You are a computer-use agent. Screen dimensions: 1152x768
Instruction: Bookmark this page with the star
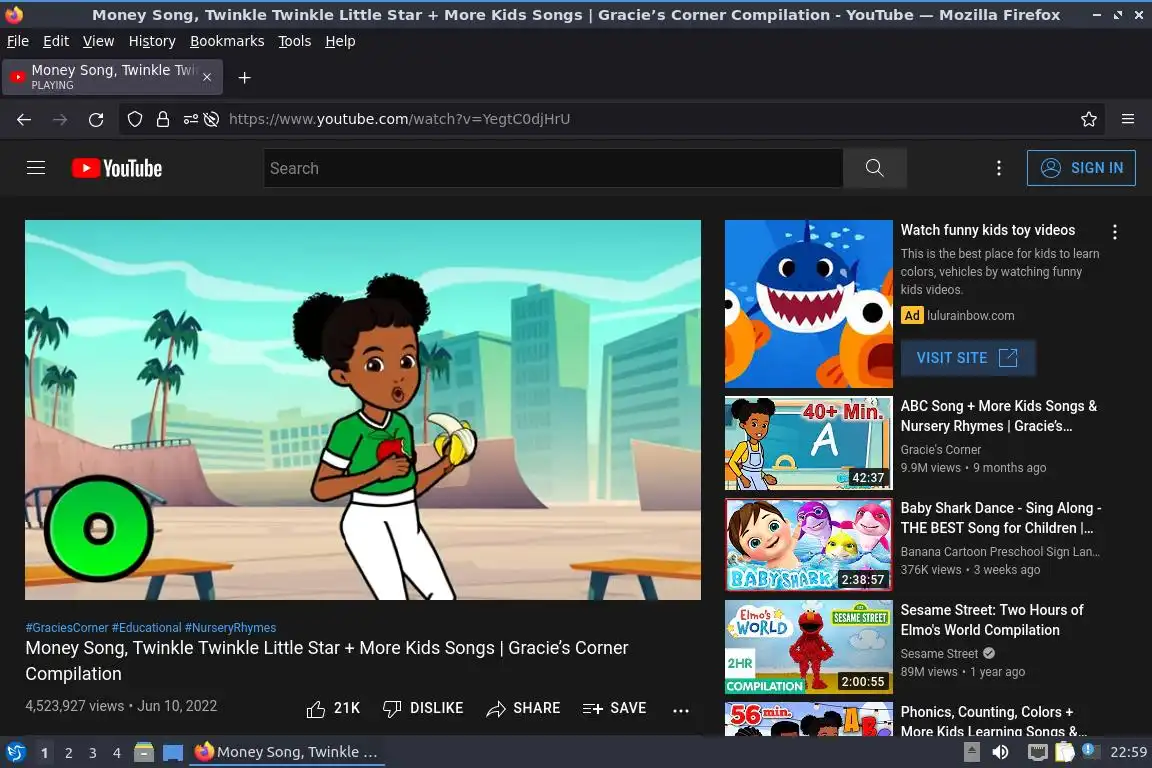pyautogui.click(x=1089, y=119)
